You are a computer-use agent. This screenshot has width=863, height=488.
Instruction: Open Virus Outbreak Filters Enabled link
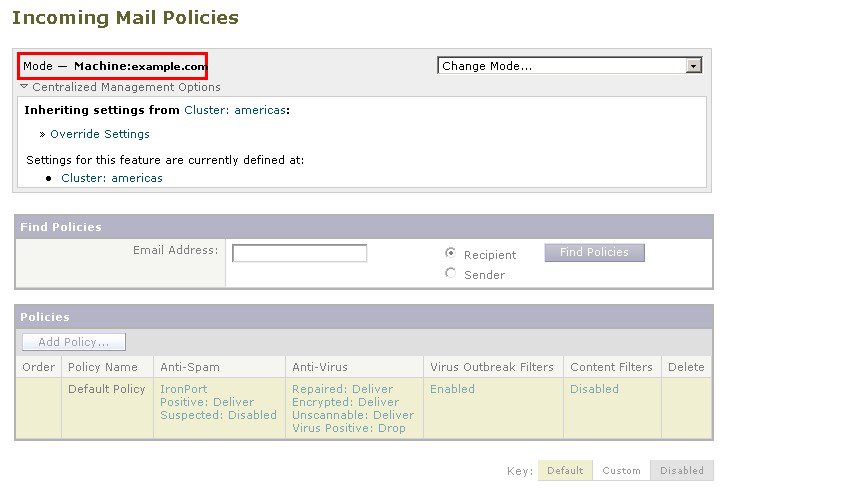[x=452, y=389]
